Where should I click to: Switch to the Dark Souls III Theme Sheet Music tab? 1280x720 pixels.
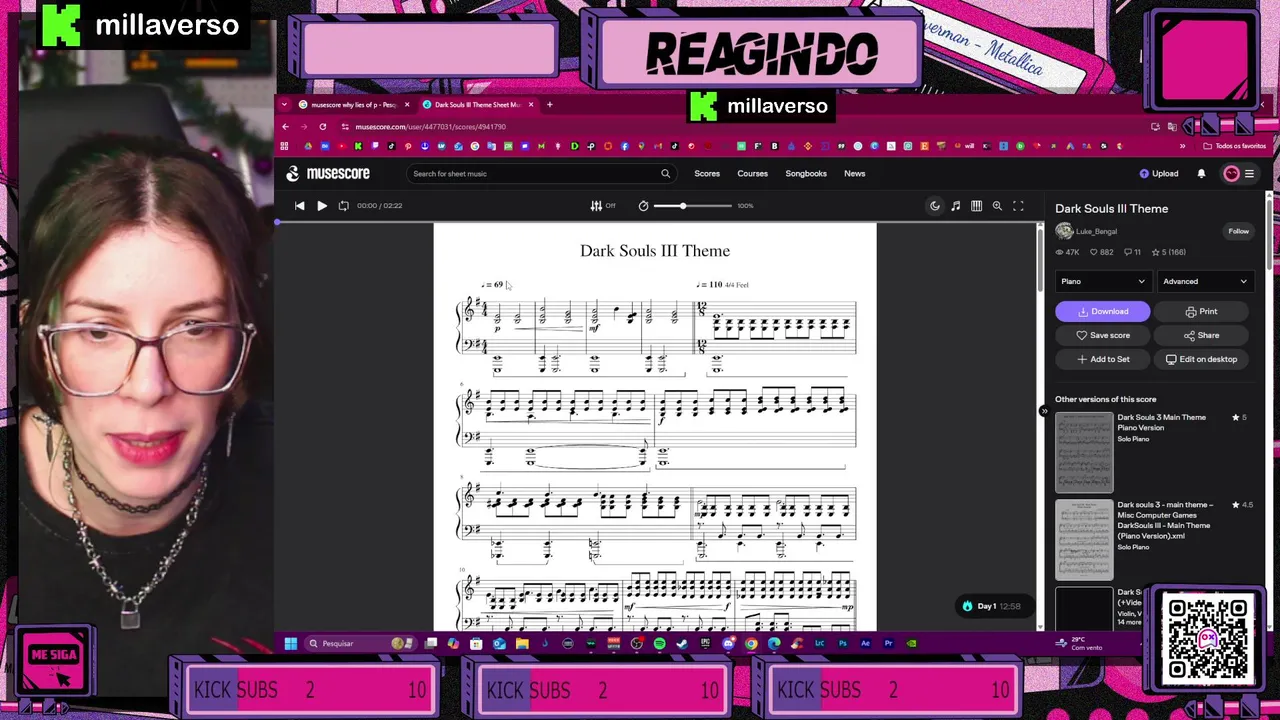(x=478, y=104)
